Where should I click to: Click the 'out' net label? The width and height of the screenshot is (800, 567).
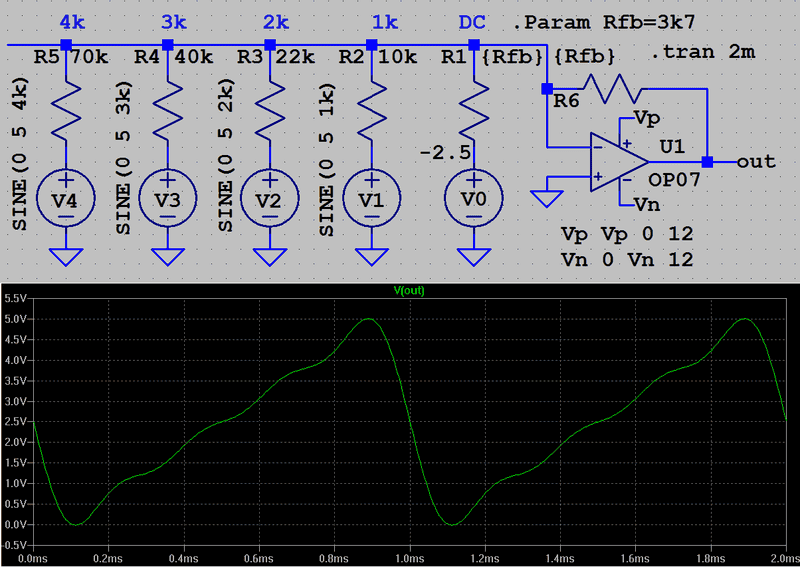(757, 162)
